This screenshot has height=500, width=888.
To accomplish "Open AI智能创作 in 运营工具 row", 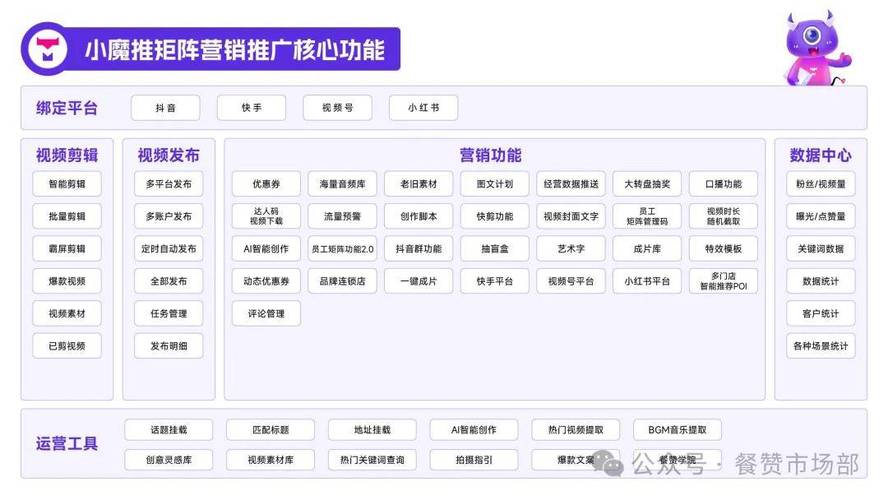I will click(474, 430).
